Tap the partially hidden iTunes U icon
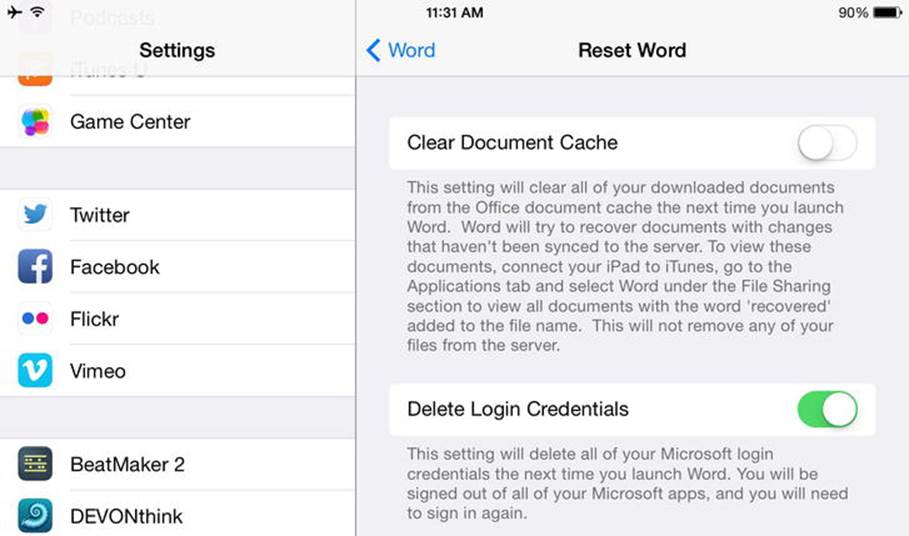Image resolution: width=909 pixels, height=536 pixels. pos(35,71)
